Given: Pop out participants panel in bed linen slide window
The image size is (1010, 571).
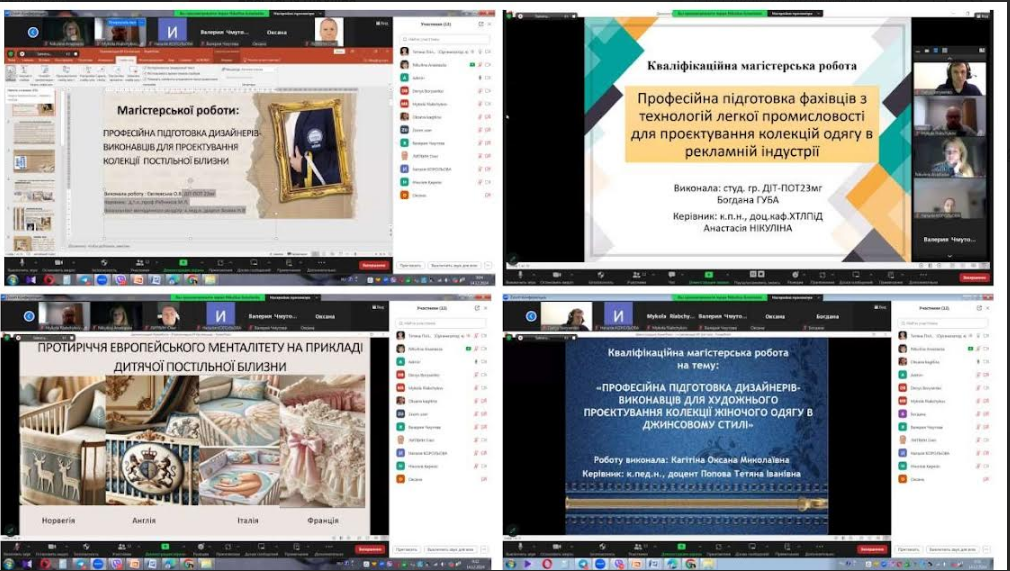Looking at the screenshot, I should coord(481,24).
